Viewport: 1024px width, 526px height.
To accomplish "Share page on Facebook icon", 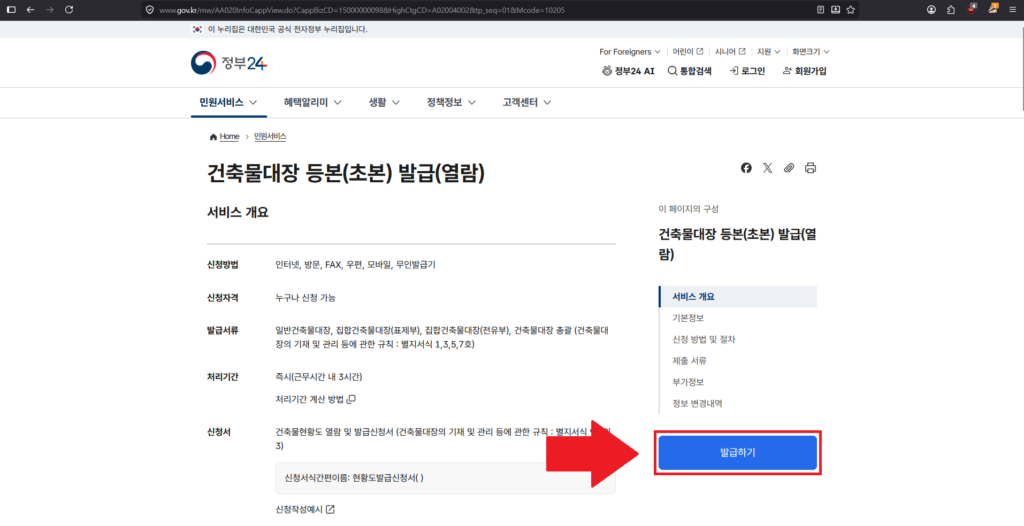I will (746, 168).
